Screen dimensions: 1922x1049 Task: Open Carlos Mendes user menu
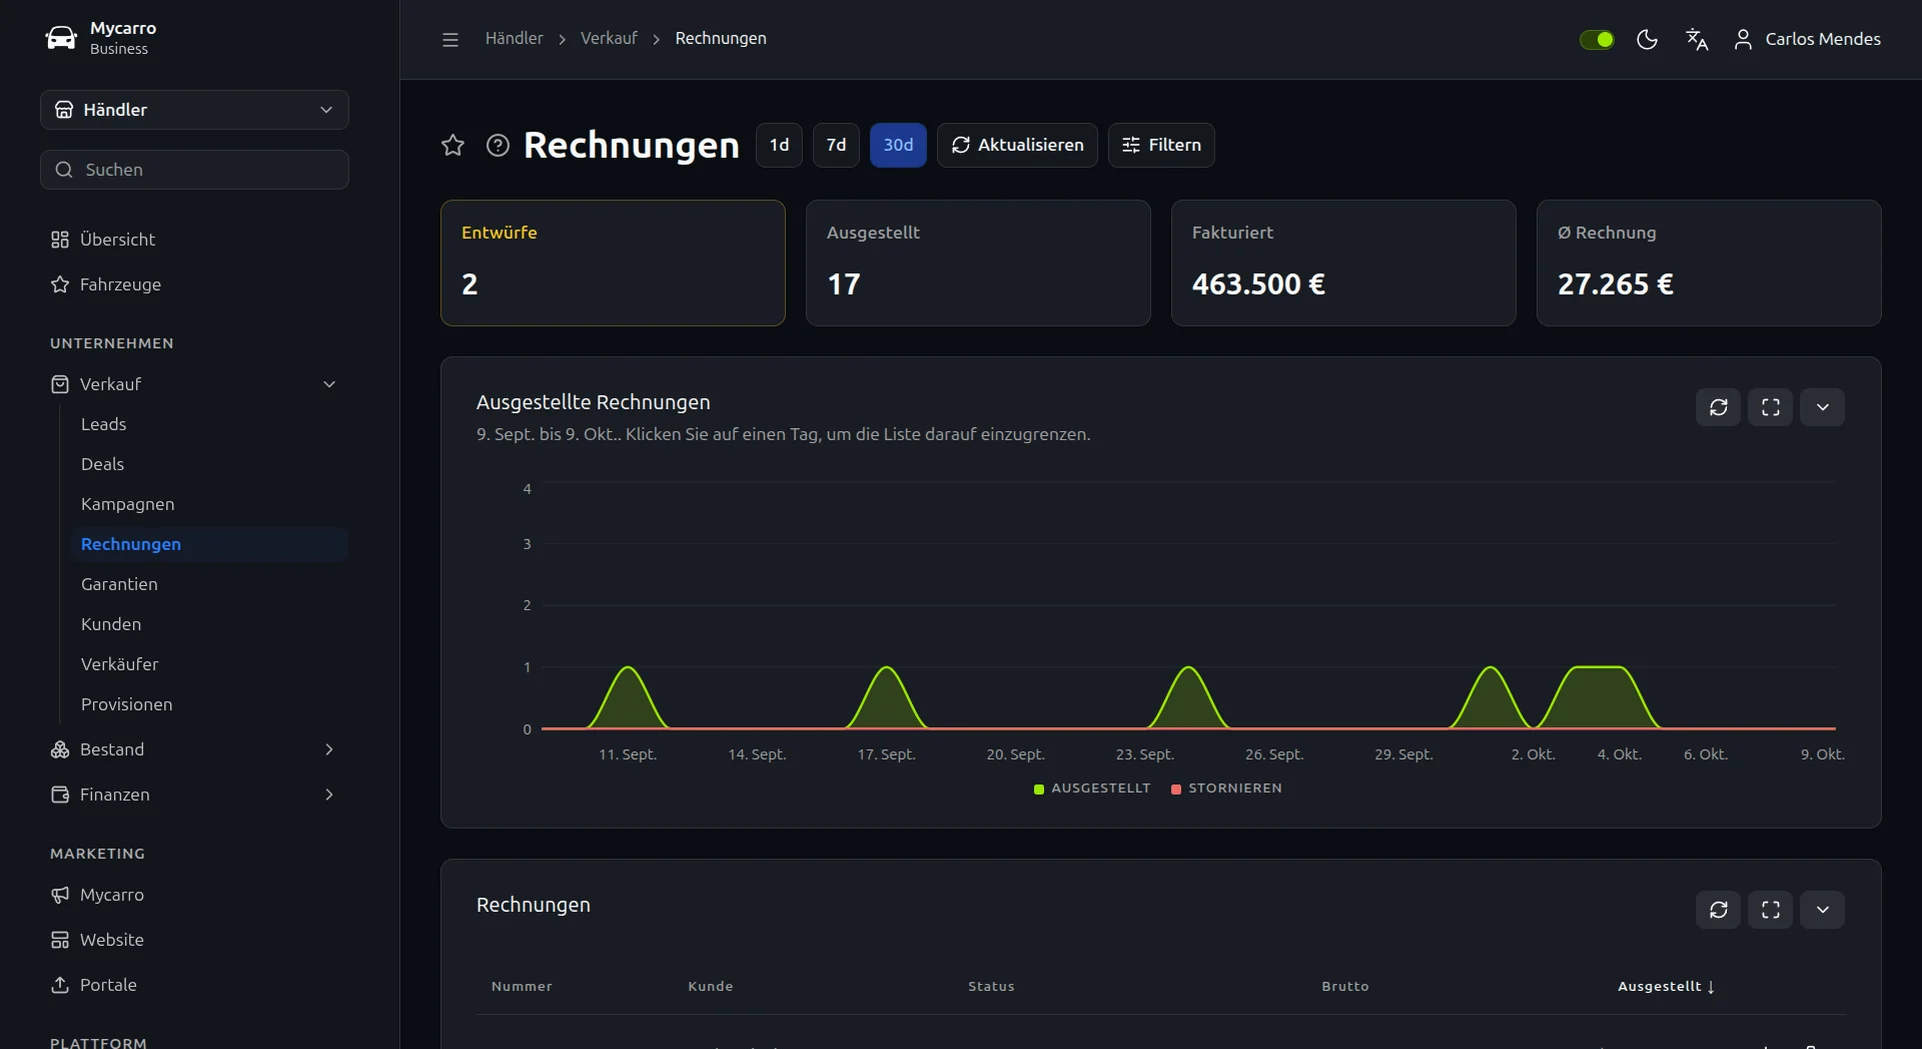click(1807, 39)
